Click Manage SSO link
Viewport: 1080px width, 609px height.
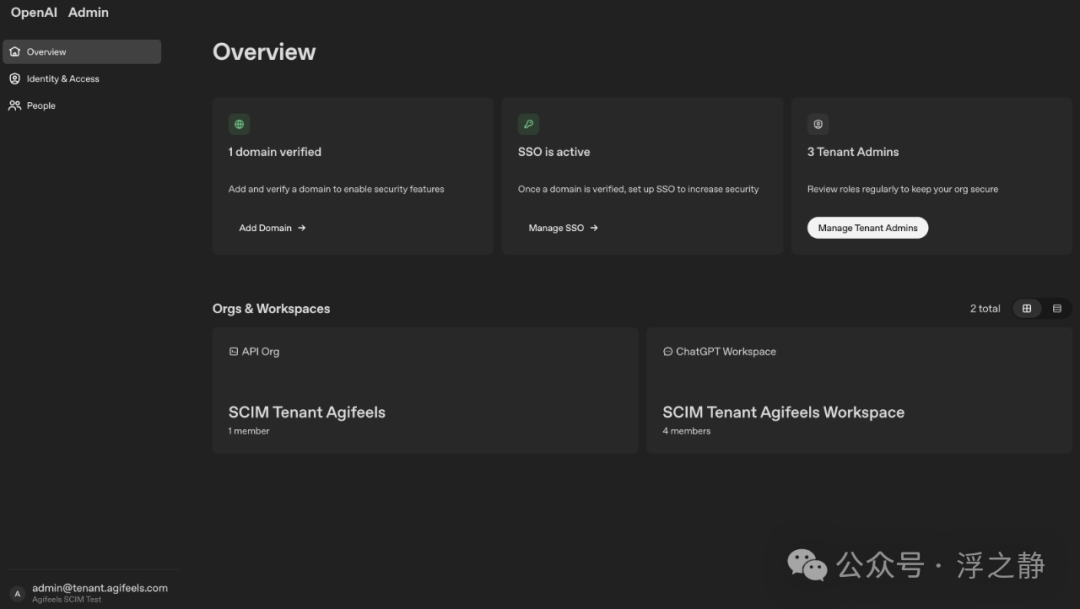coord(563,228)
